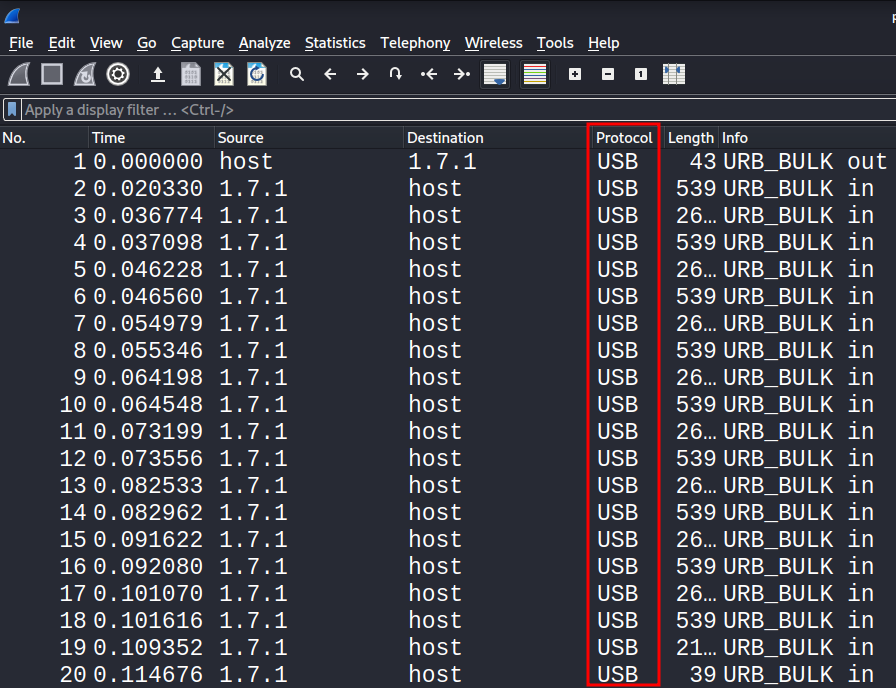The width and height of the screenshot is (896, 688).
Task: Sort packets by the Protocol column header
Action: pos(623,138)
